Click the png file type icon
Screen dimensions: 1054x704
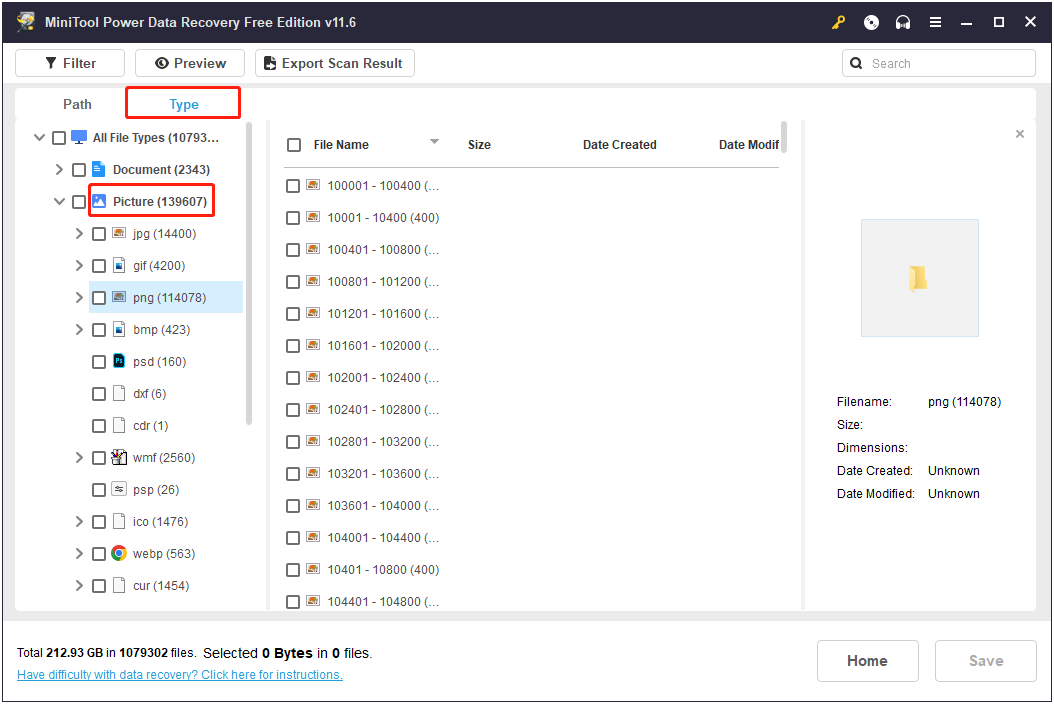pos(119,297)
